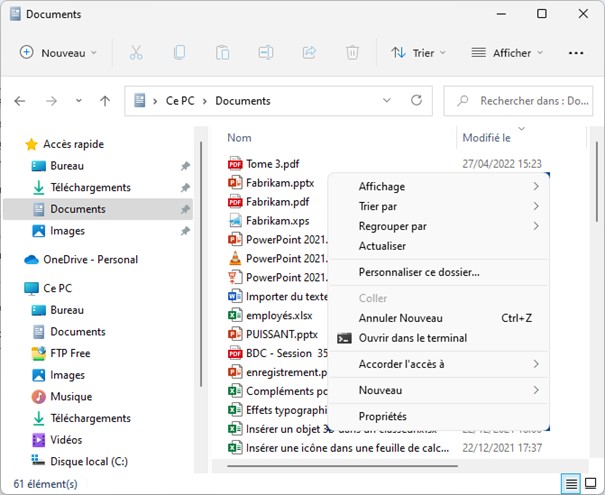Open the Tome 3.pdf file
605x495 pixels.
point(271,164)
